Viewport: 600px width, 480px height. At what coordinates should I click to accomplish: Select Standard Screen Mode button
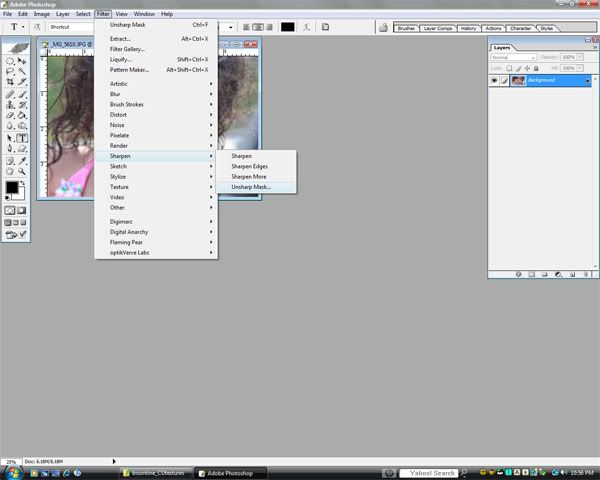[x=8, y=222]
